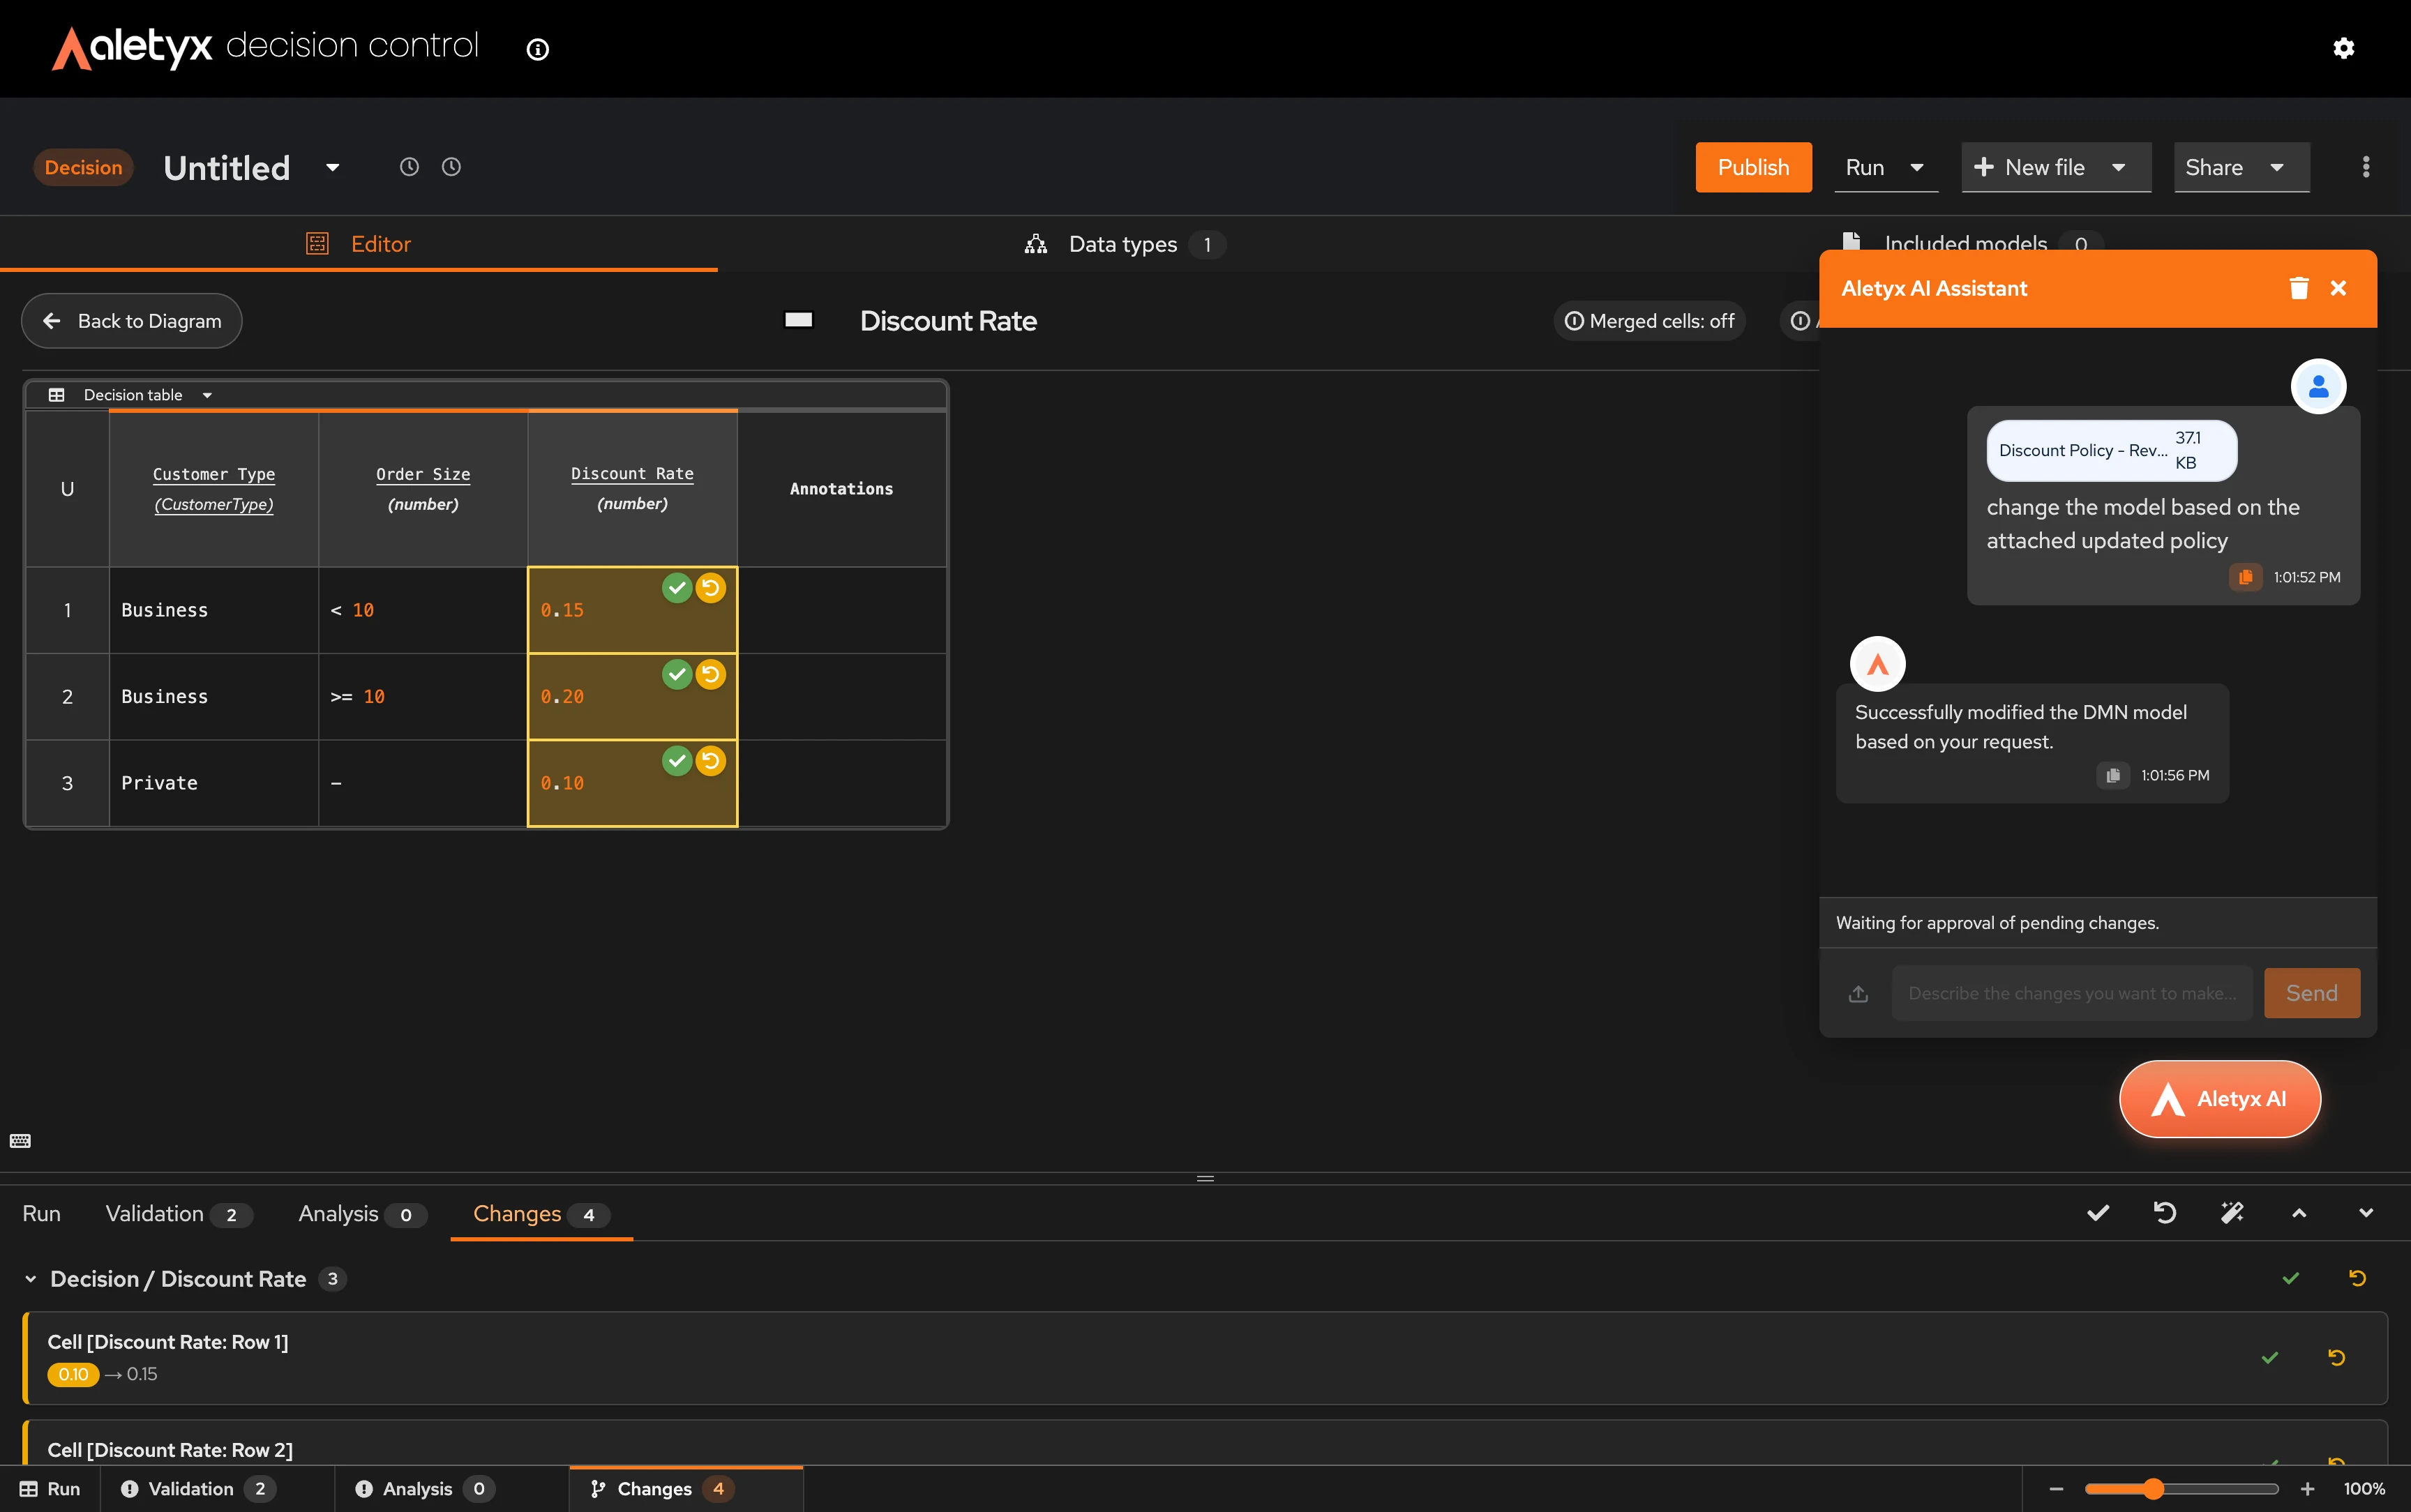This screenshot has height=1512, width=2411.
Task: Open the Run tab in bottom panel
Action: point(41,1214)
